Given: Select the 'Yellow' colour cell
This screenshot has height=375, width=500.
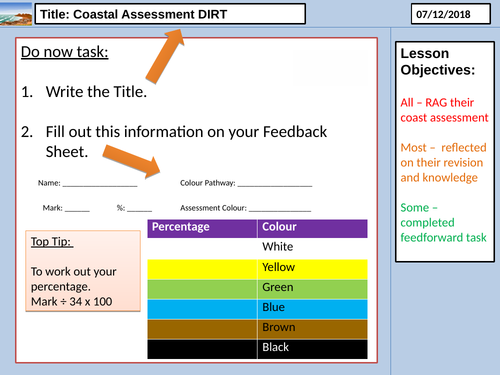Looking at the screenshot, I should 313,269.
